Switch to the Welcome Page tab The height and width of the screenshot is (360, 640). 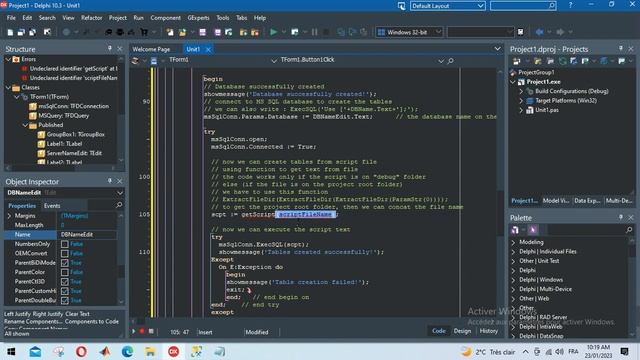(x=151, y=49)
